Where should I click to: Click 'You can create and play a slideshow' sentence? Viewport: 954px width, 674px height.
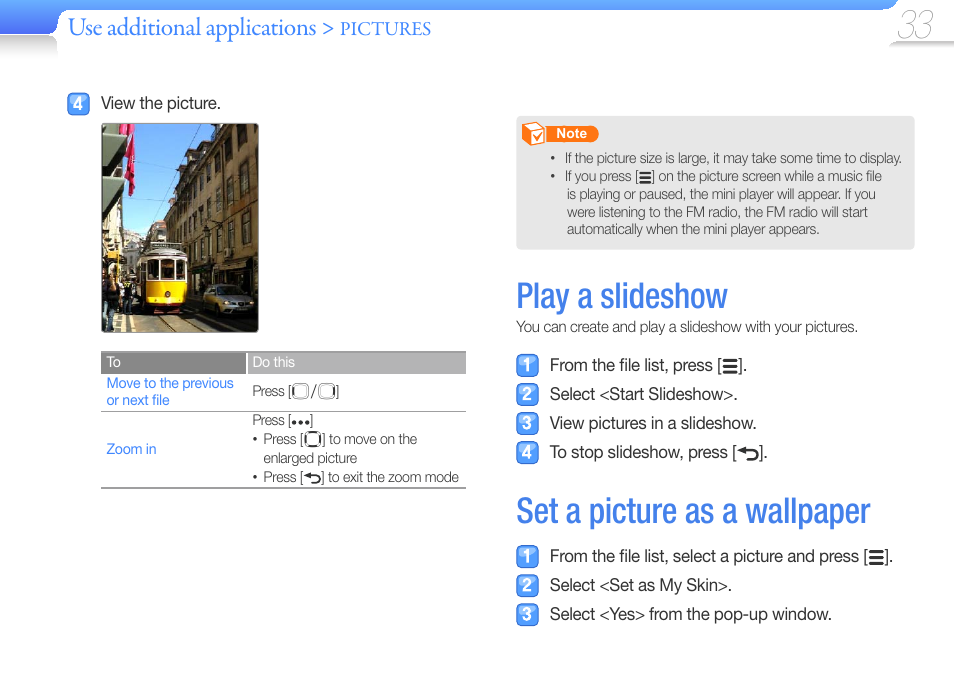click(687, 327)
